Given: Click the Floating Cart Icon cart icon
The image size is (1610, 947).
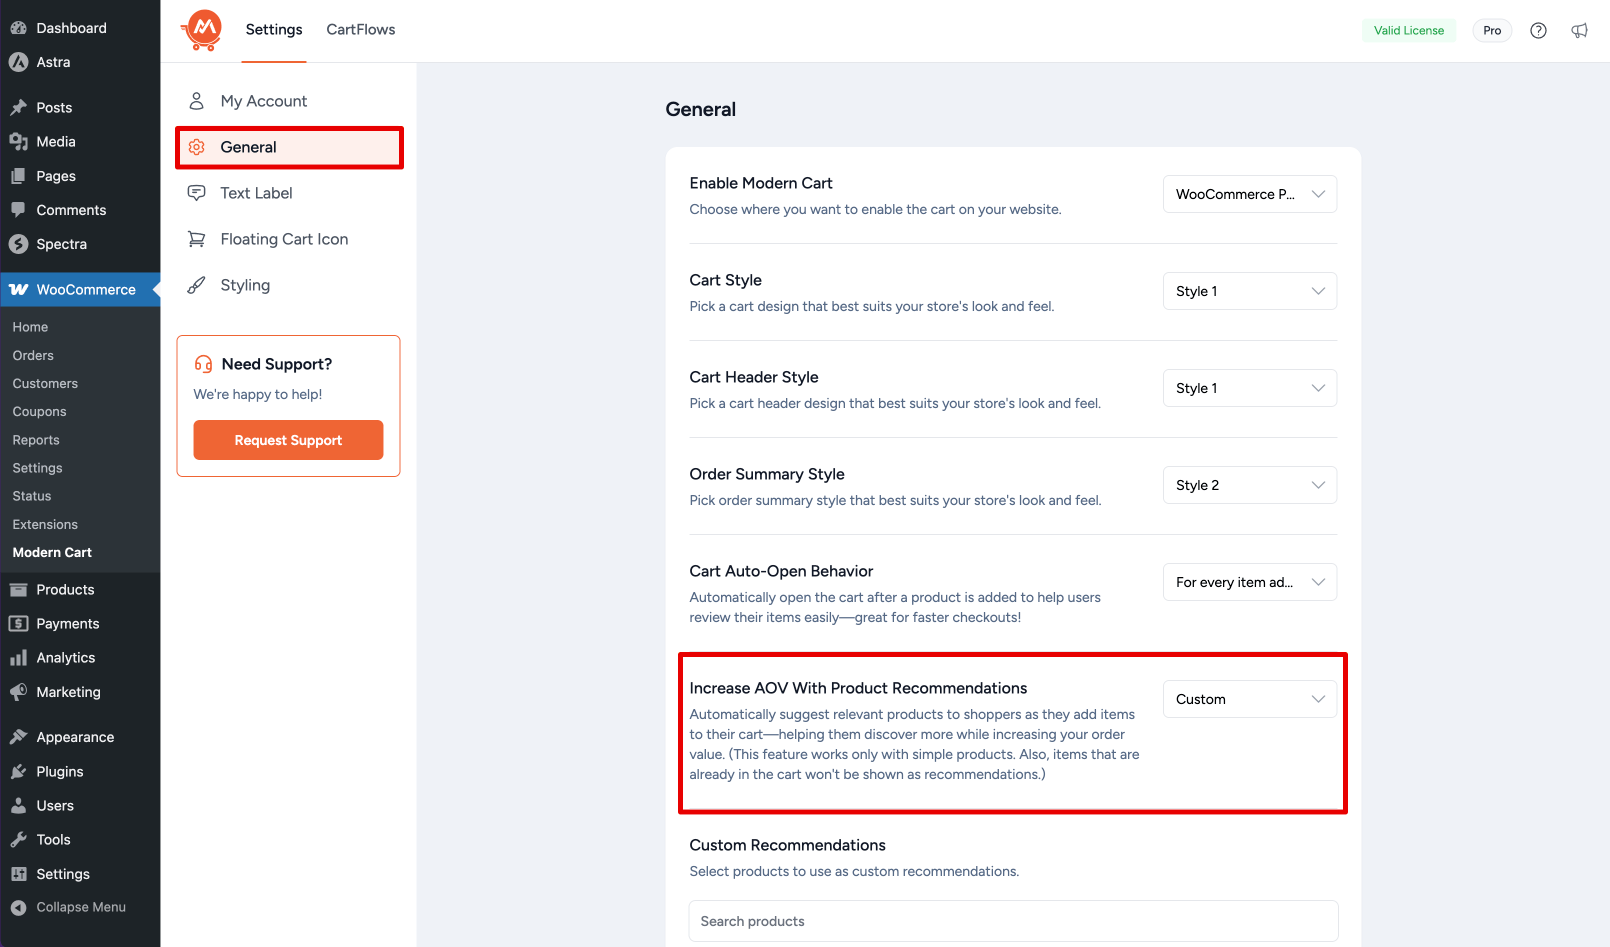Looking at the screenshot, I should click(197, 239).
